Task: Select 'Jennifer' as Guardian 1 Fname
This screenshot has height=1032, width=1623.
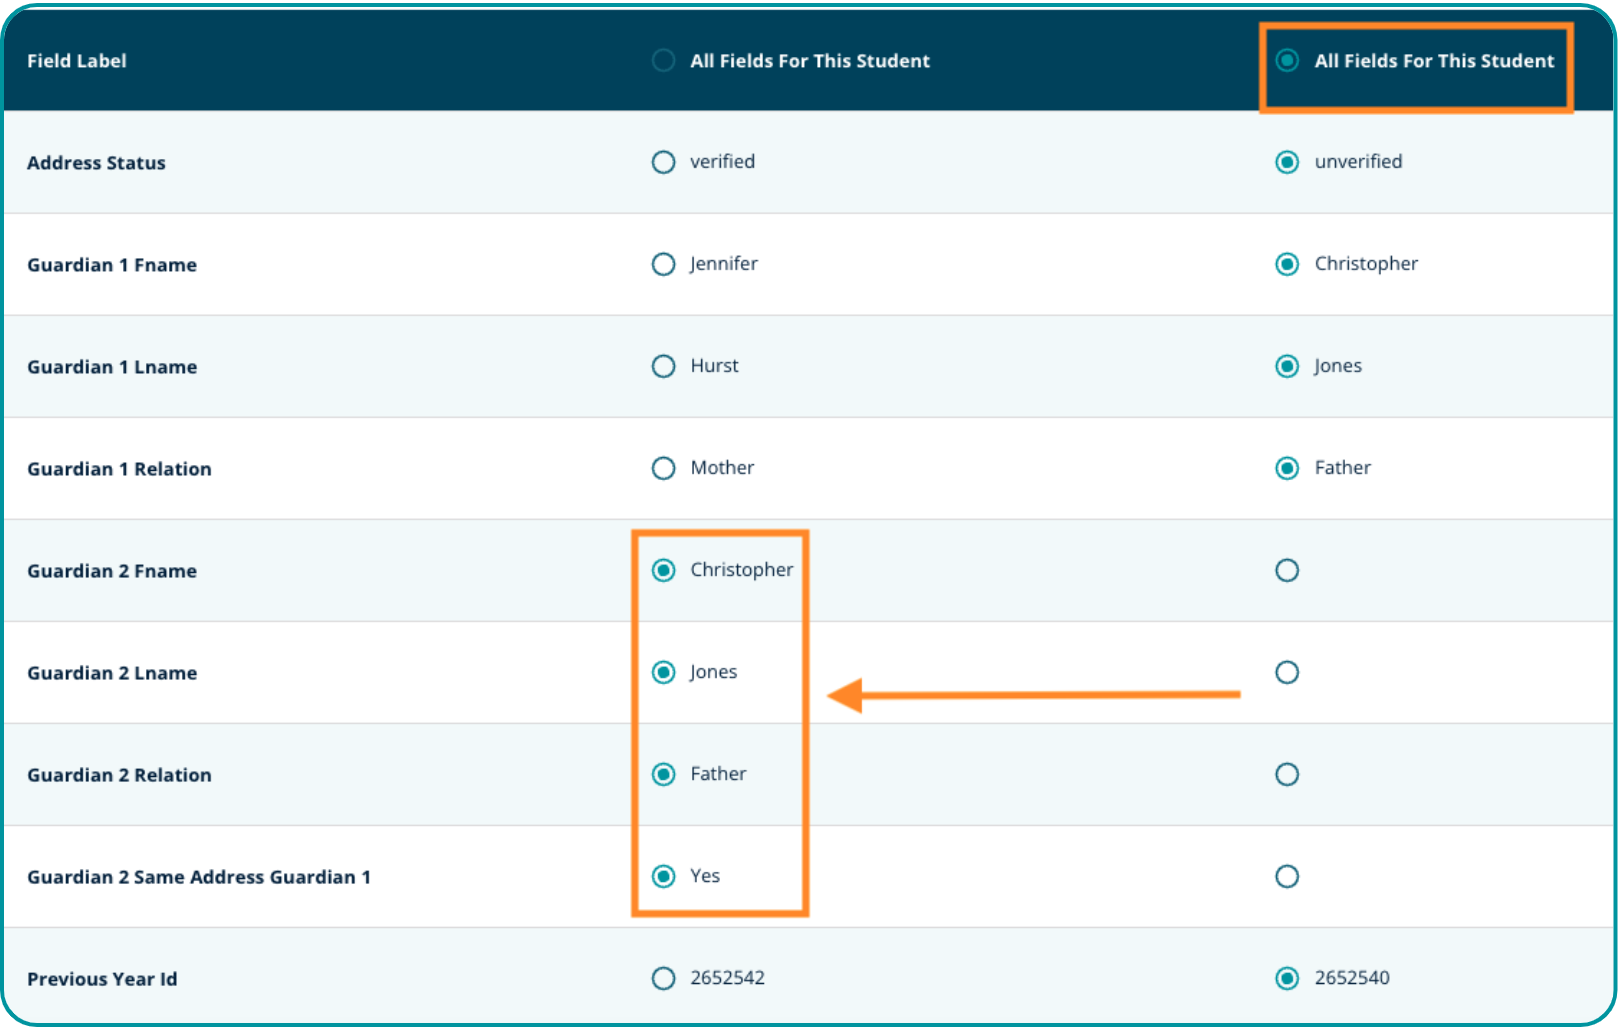Action: 663,264
